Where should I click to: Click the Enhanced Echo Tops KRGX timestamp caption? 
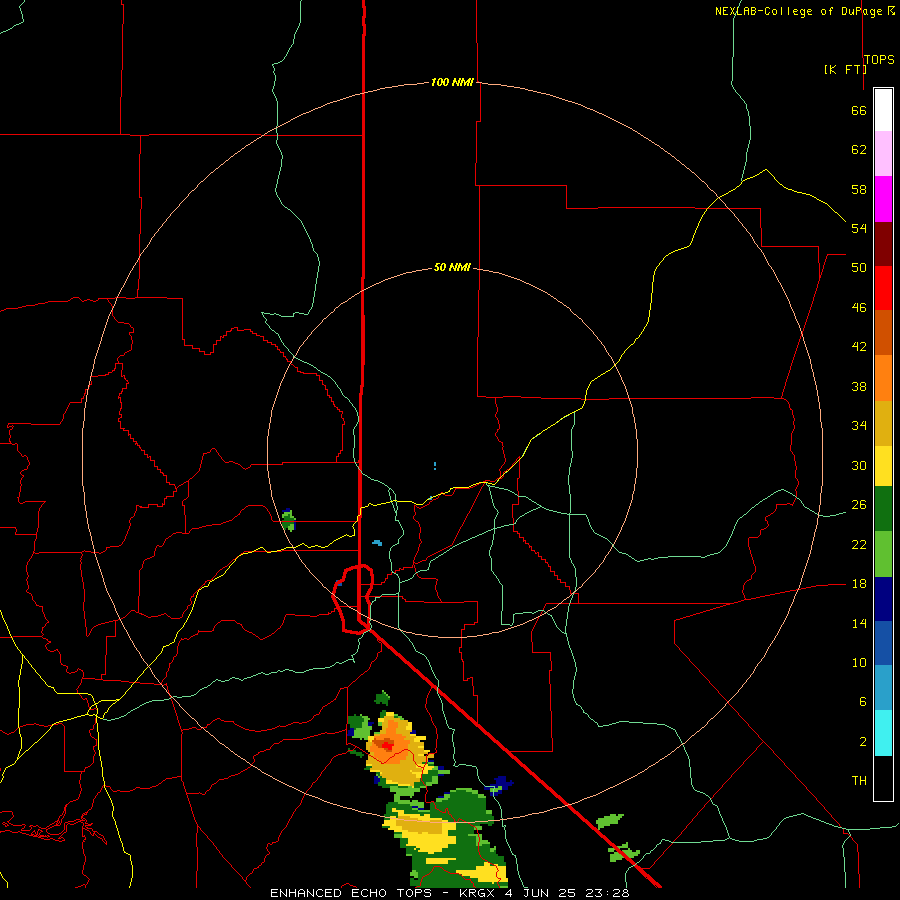[449, 893]
